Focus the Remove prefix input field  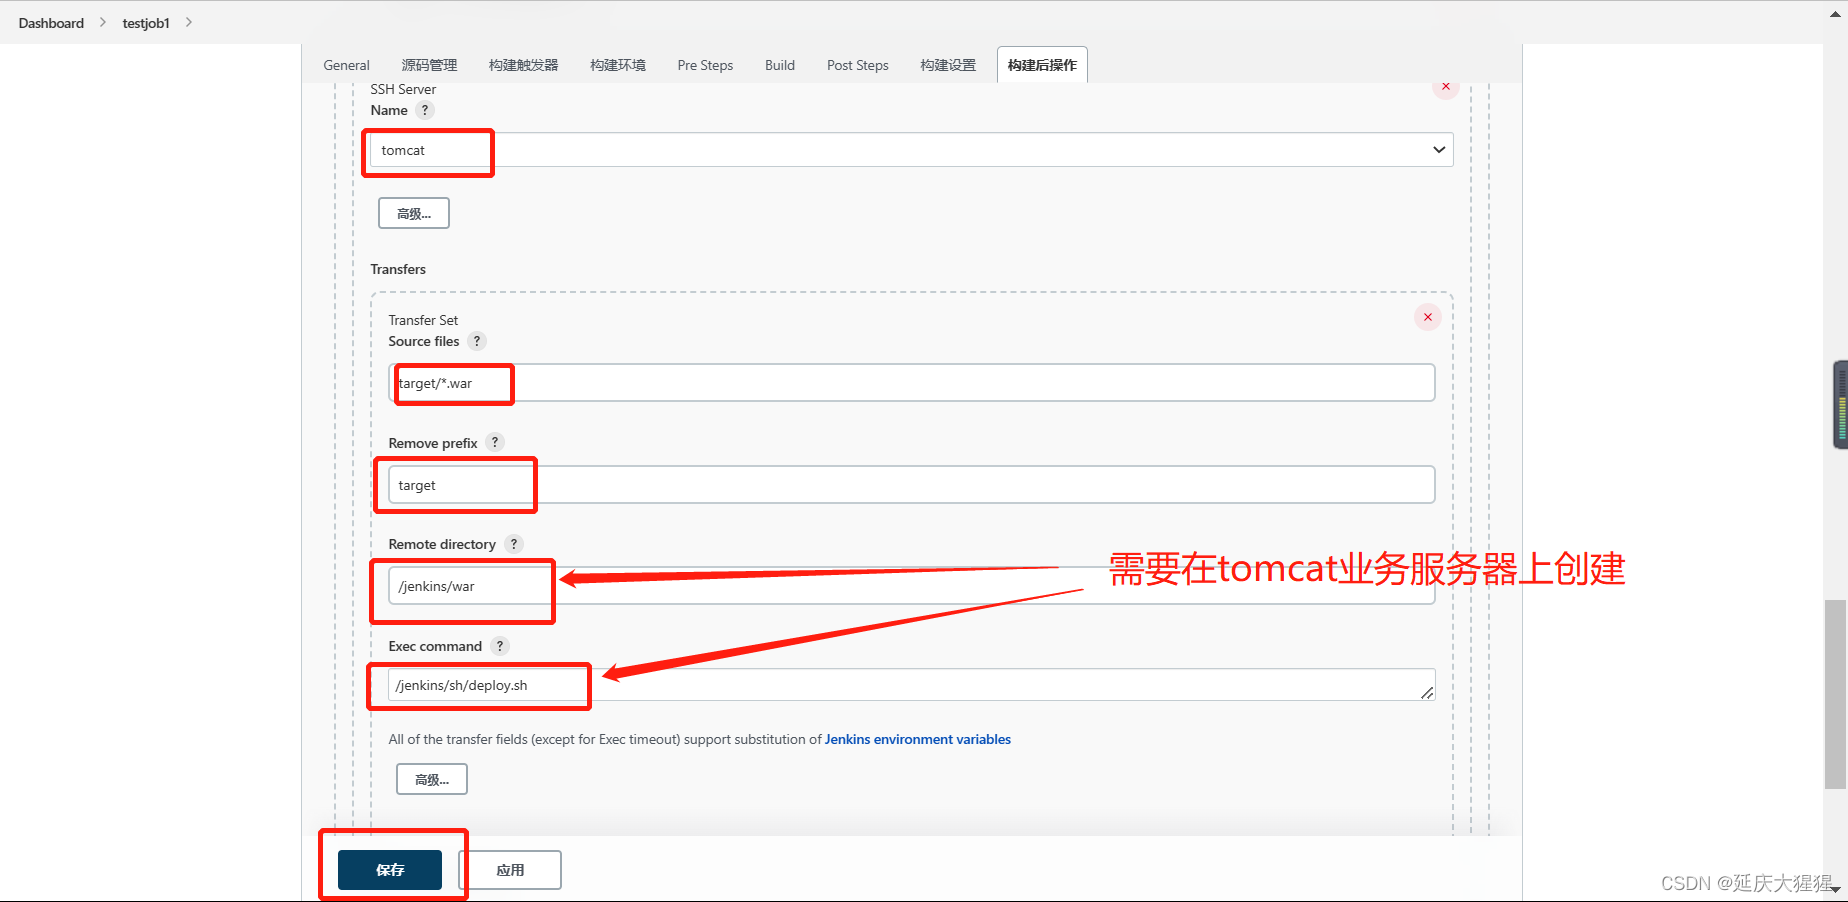pos(912,485)
